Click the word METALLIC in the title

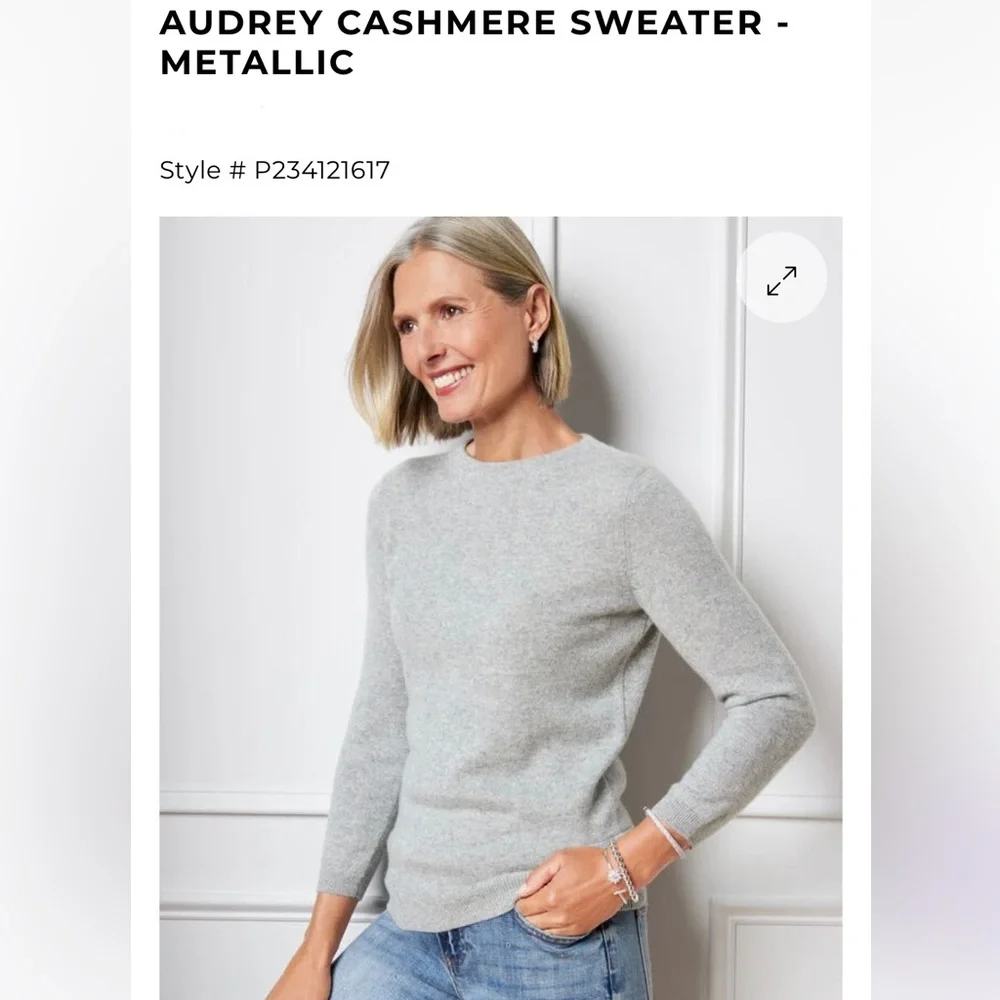click(257, 62)
